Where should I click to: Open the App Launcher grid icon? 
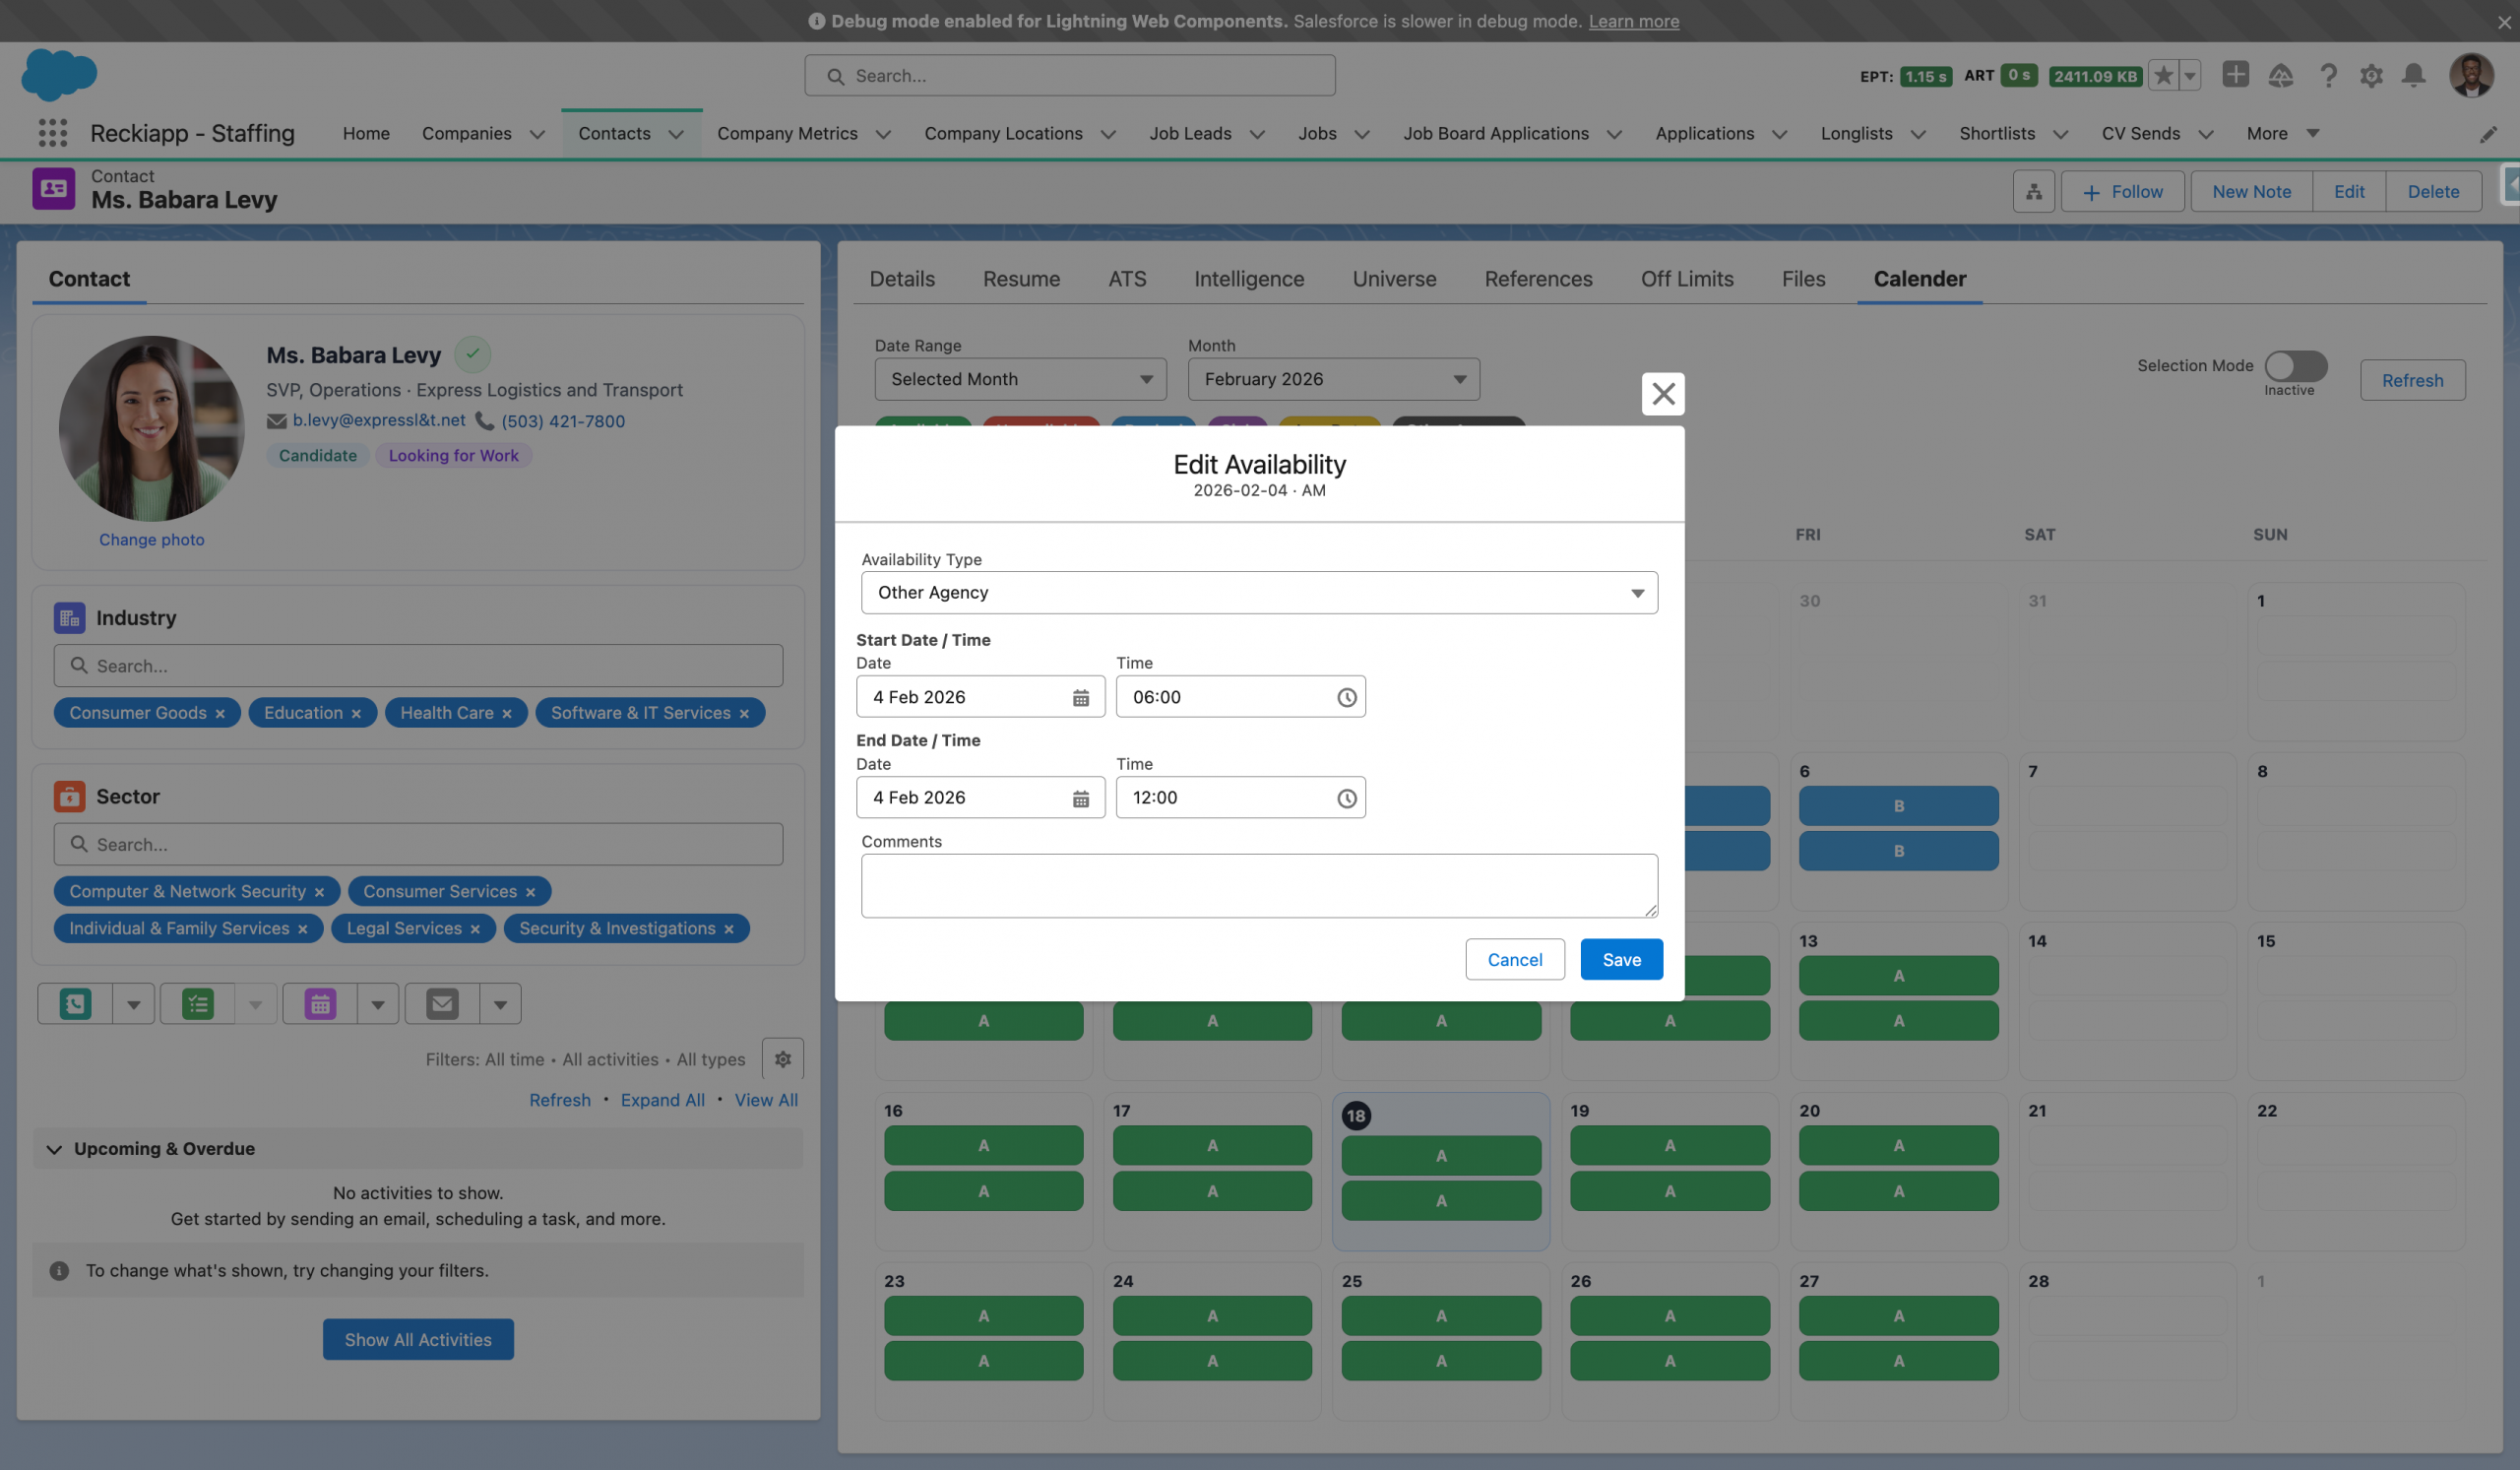[x=52, y=133]
